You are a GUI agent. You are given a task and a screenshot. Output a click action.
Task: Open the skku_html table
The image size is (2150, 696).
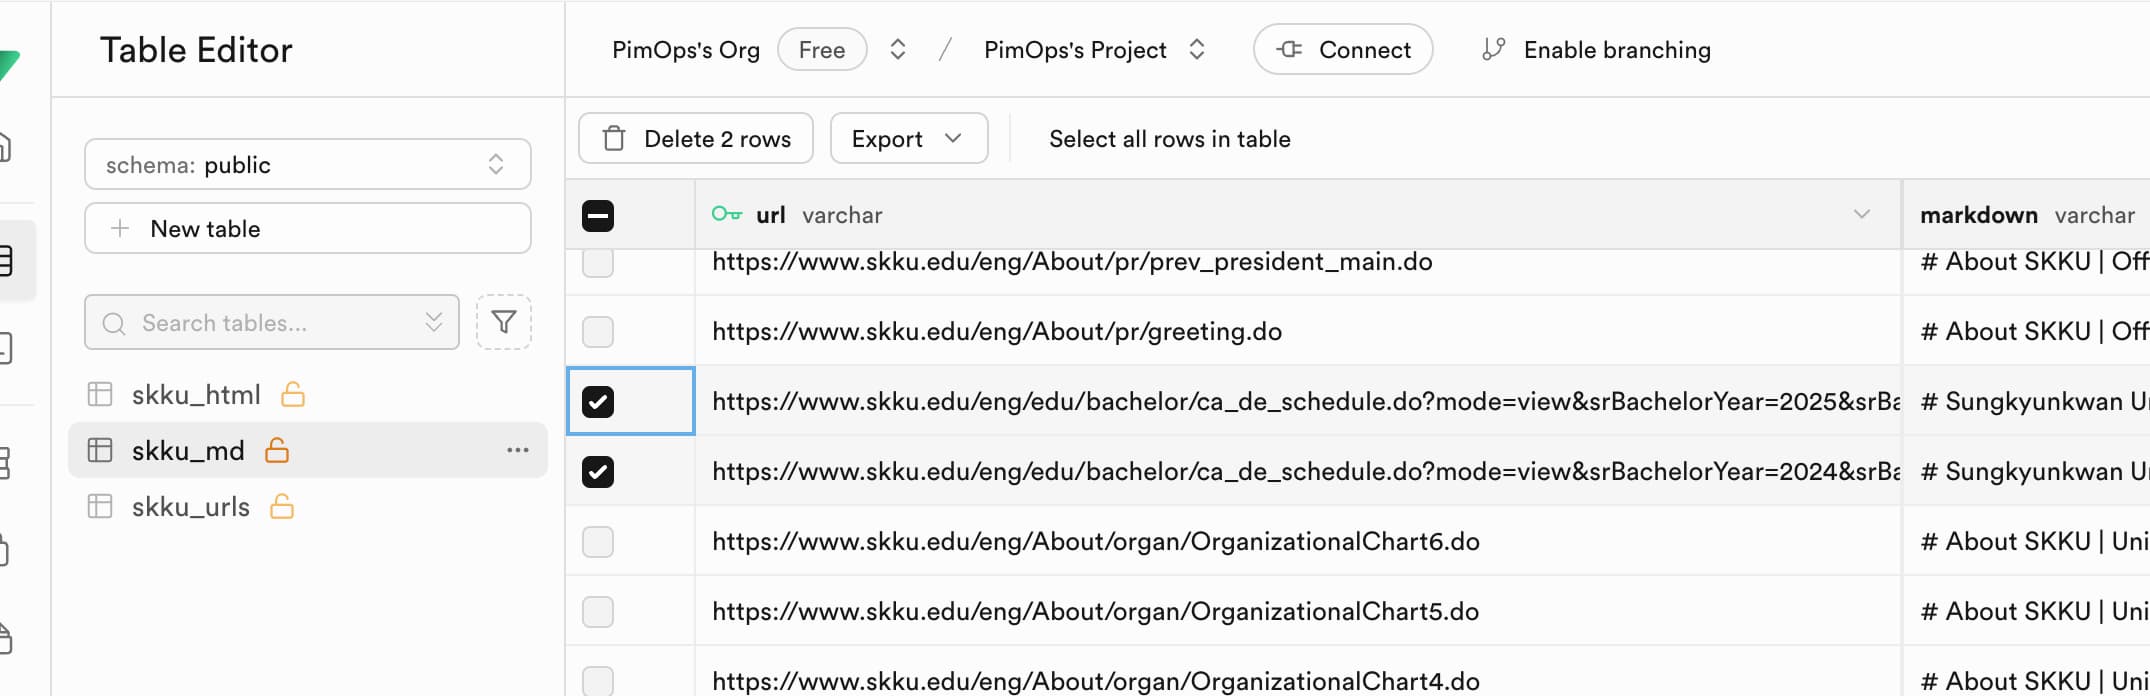click(196, 395)
